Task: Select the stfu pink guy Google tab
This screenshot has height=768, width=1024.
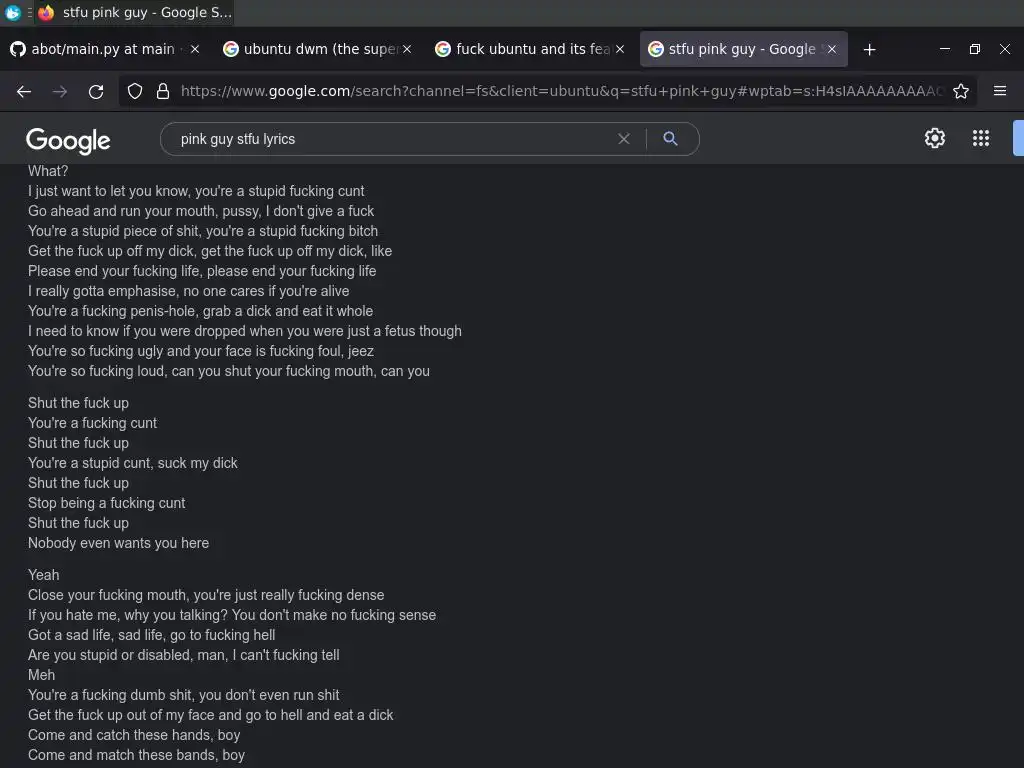Action: tap(744, 49)
